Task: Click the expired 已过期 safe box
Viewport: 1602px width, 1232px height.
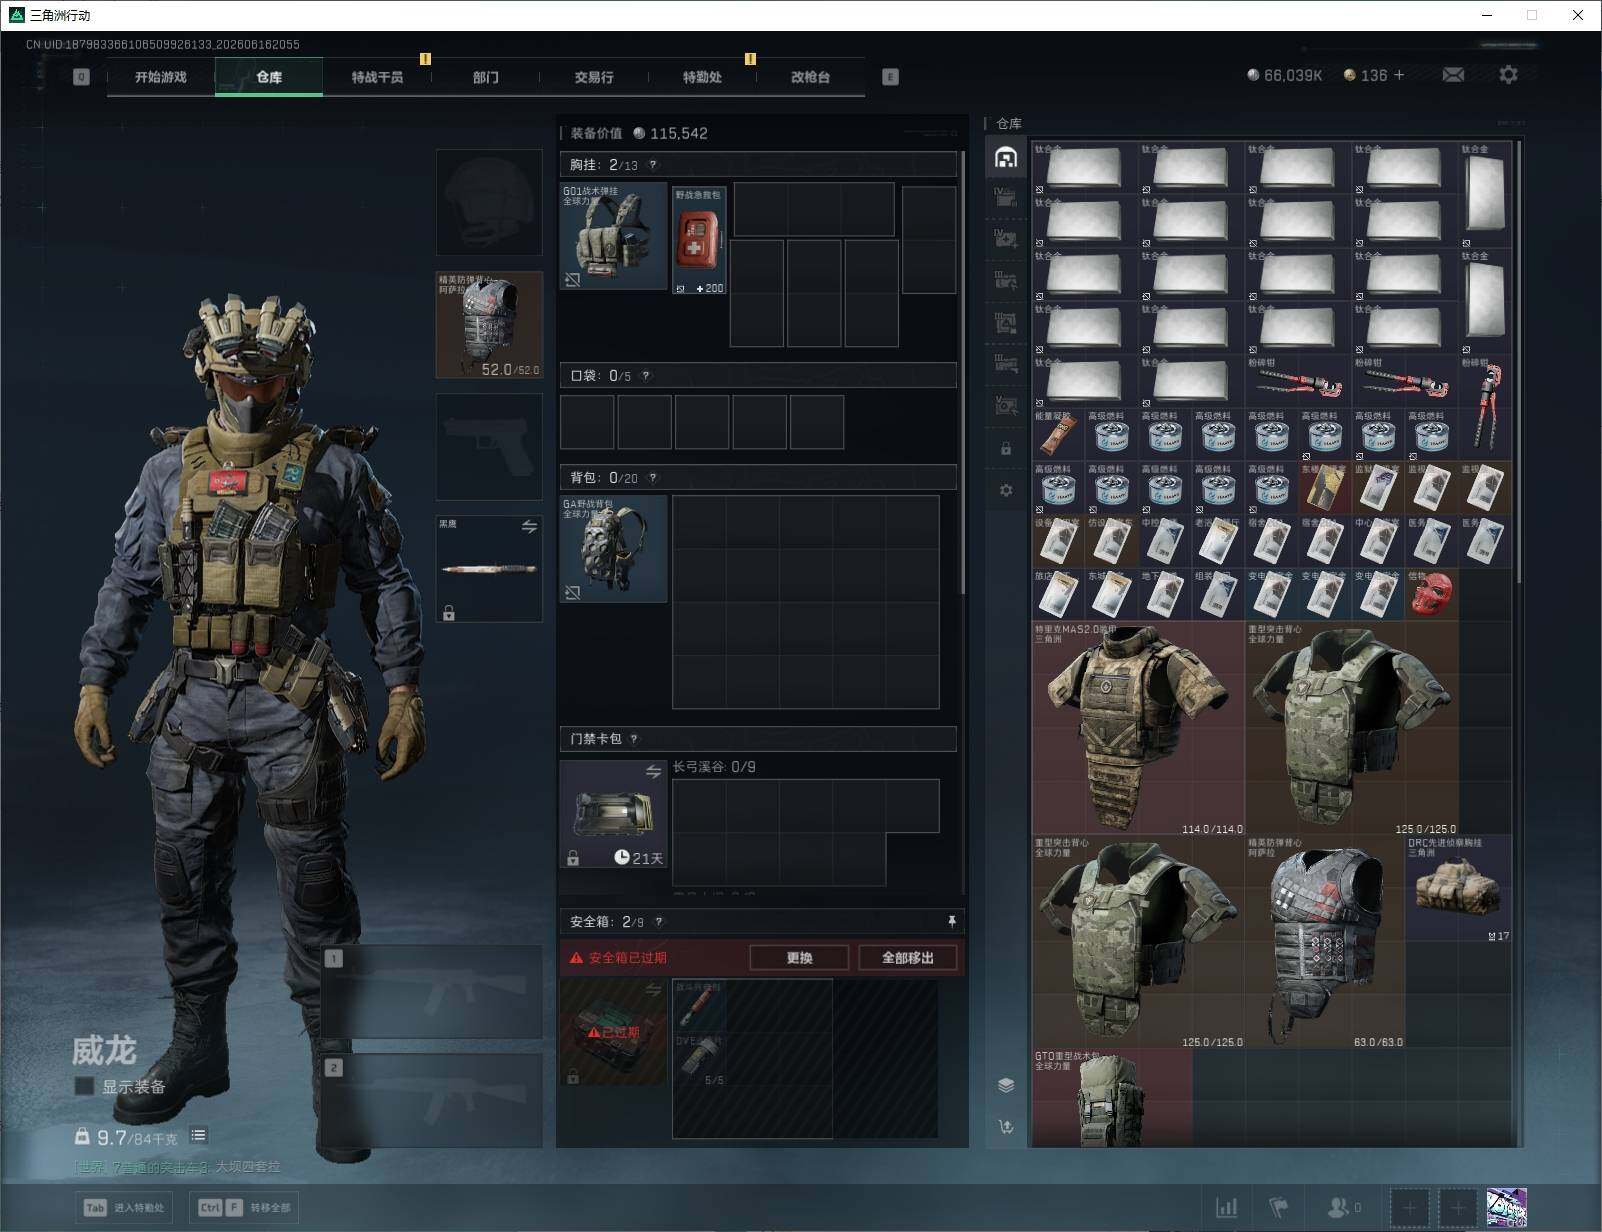Action: coord(613,1032)
